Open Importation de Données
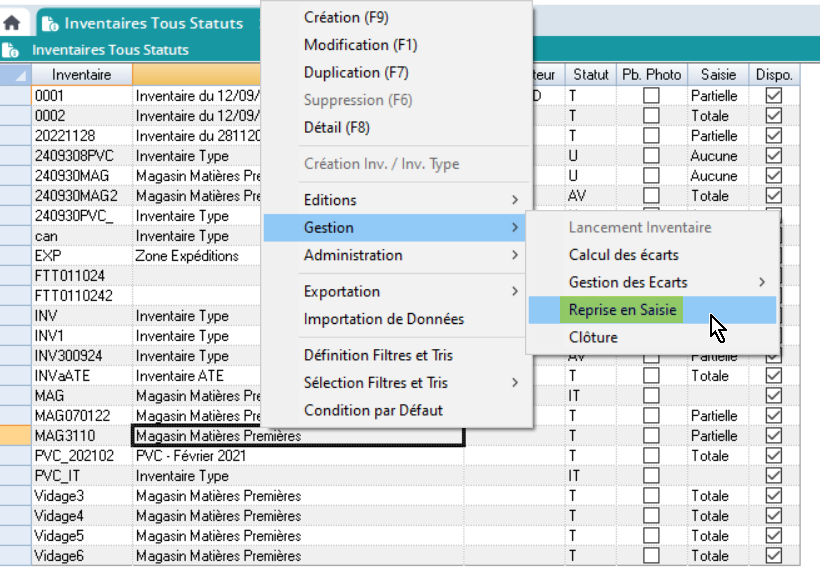Image resolution: width=820 pixels, height=579 pixels. tap(383, 319)
